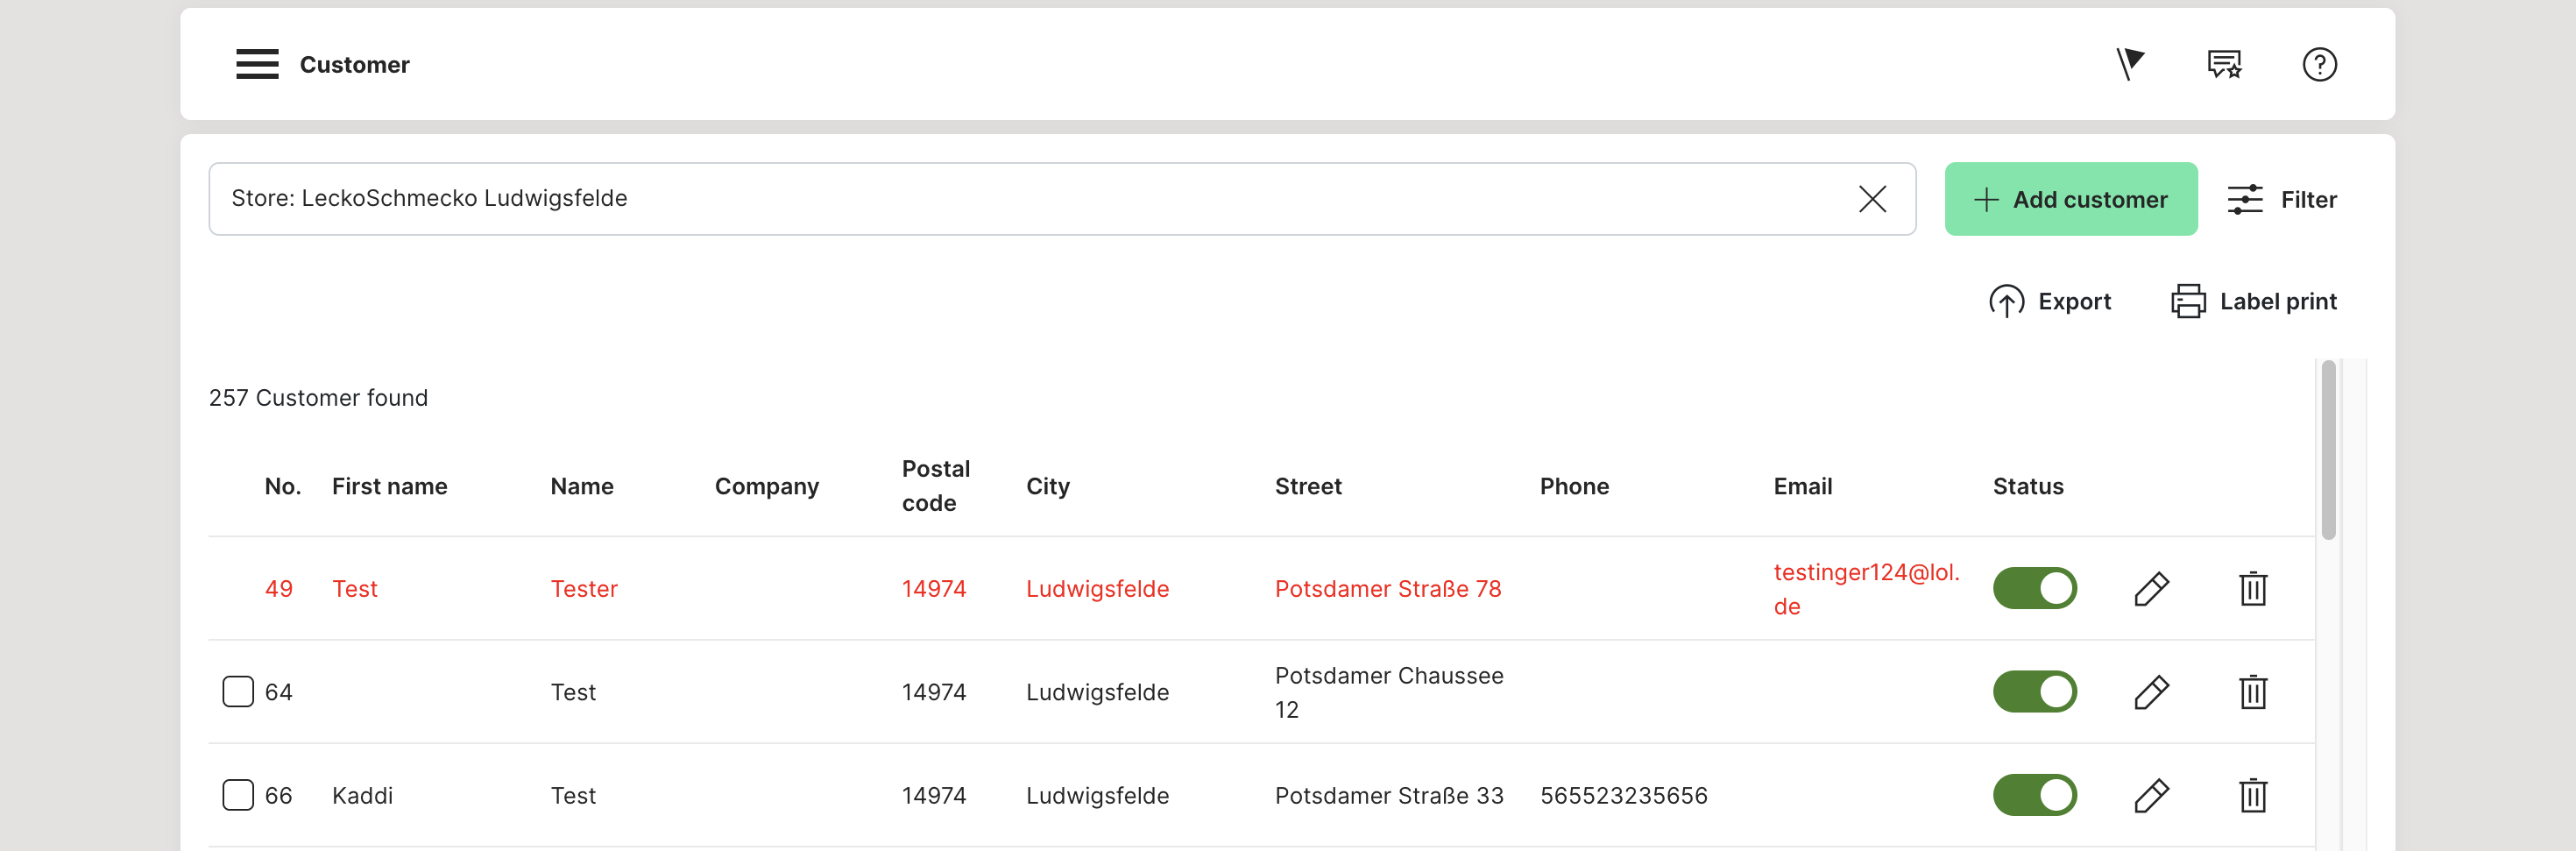Viewport: 2576px width, 851px height.
Task: Edit customer 64 with pencil icon
Action: pyautogui.click(x=2151, y=692)
